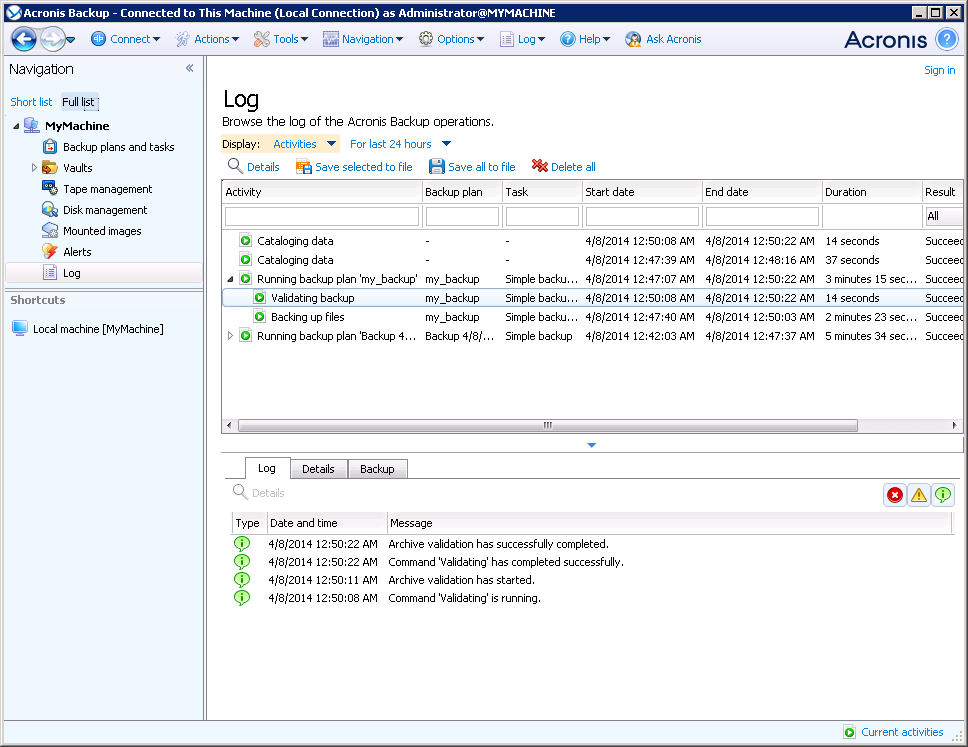The height and width of the screenshot is (747, 968).
Task: Click Save selected to file button
Action: 354,167
